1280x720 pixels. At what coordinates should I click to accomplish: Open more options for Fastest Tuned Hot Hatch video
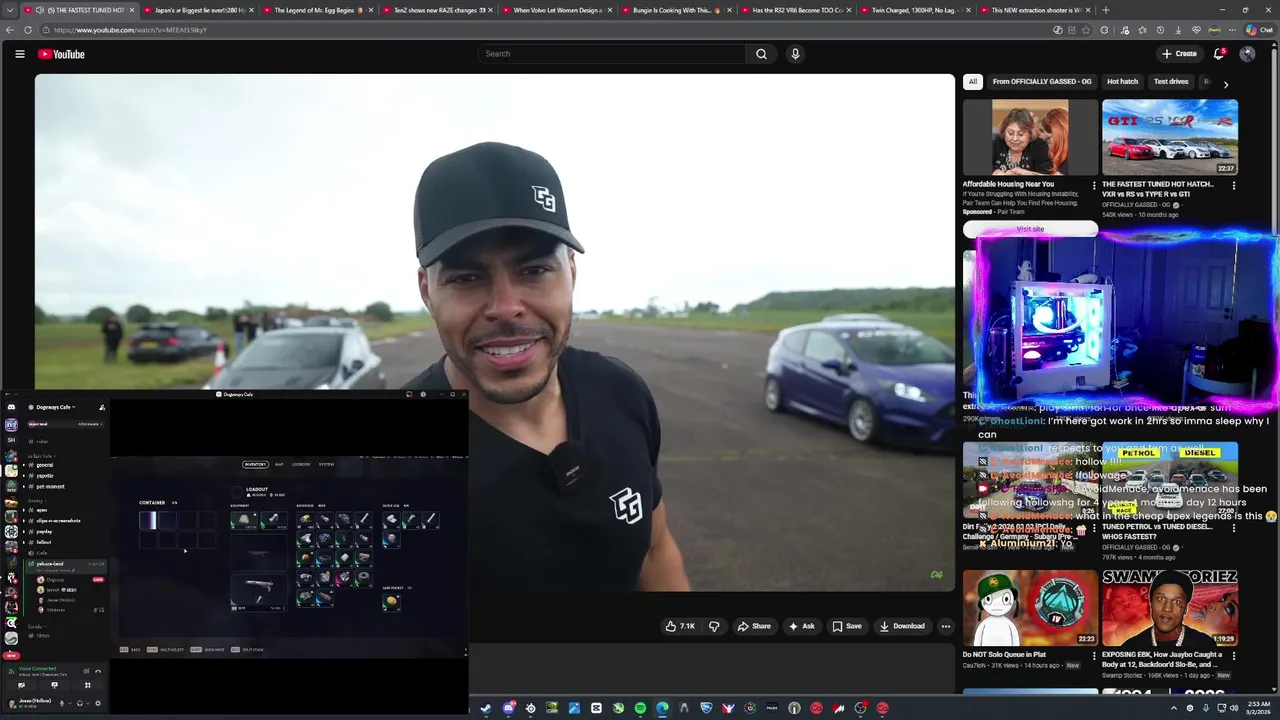pyautogui.click(x=1233, y=186)
